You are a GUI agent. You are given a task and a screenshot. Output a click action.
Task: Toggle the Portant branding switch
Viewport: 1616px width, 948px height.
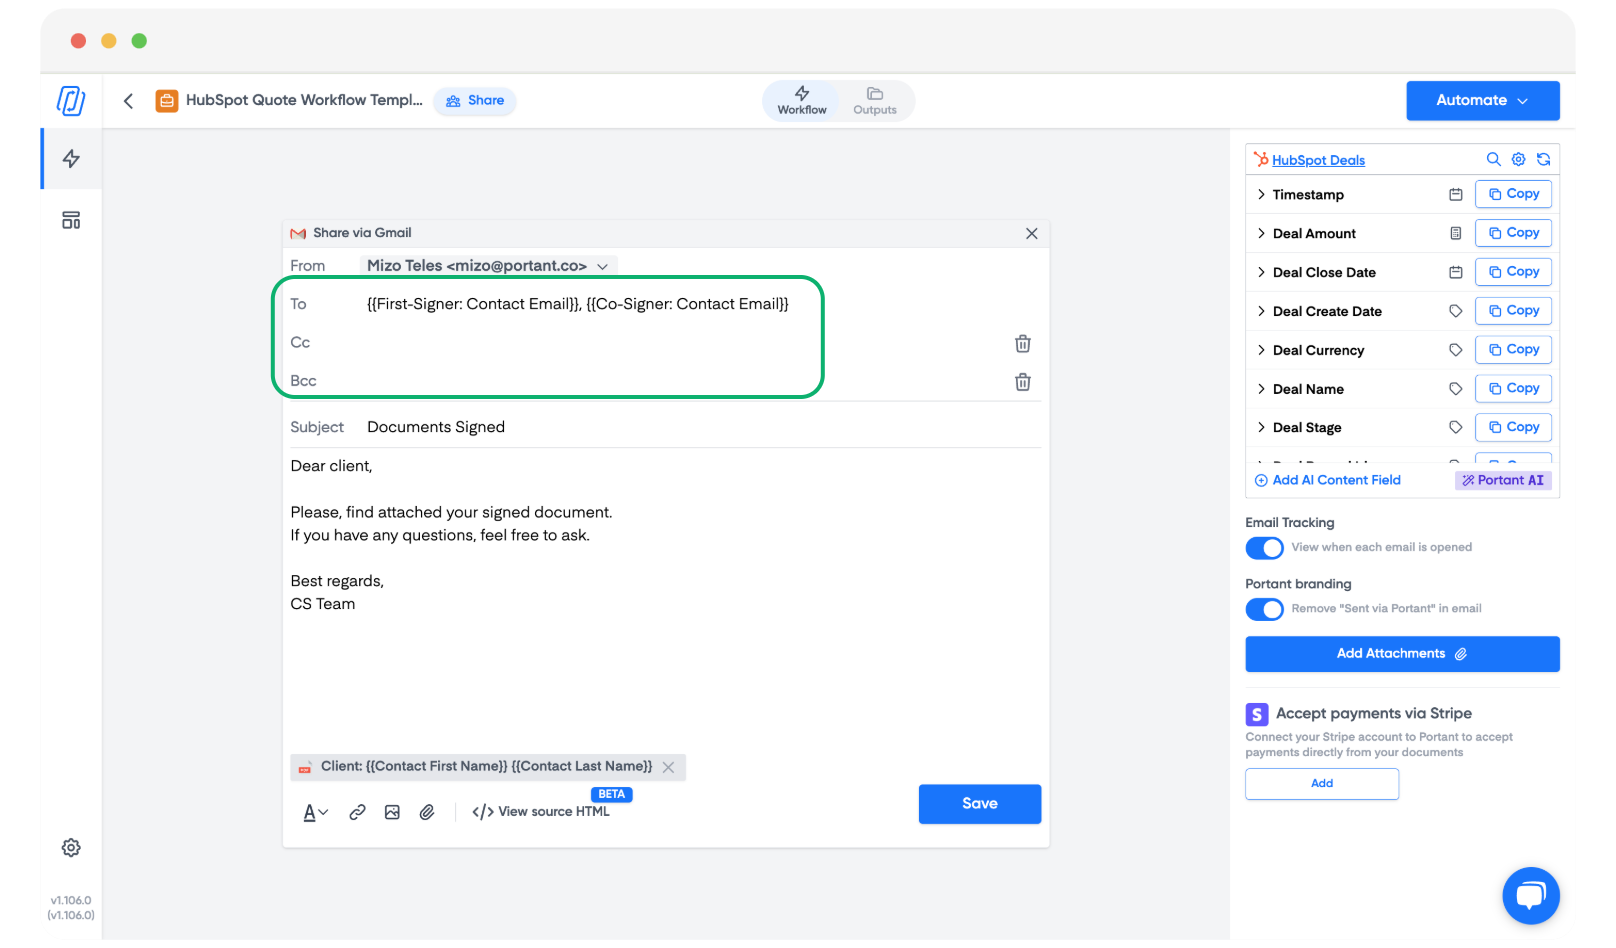pyautogui.click(x=1264, y=609)
